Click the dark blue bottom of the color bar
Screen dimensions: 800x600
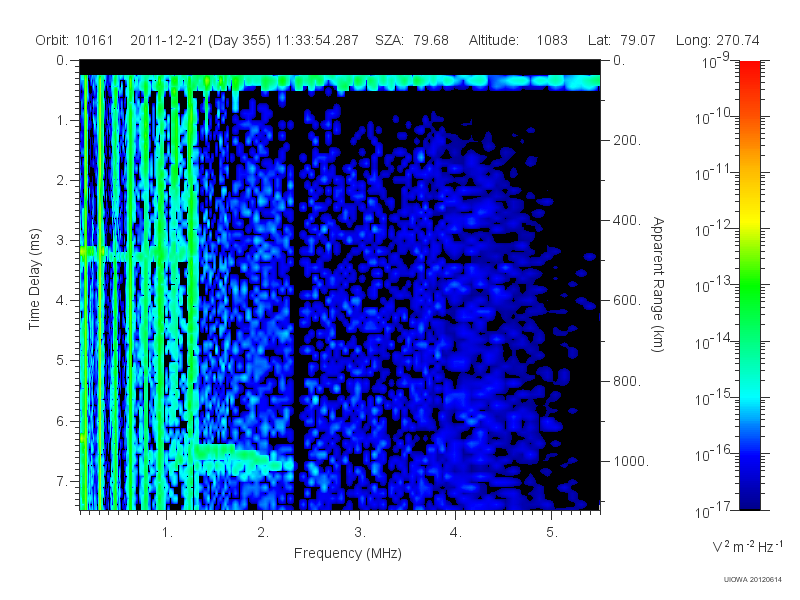coord(749,500)
